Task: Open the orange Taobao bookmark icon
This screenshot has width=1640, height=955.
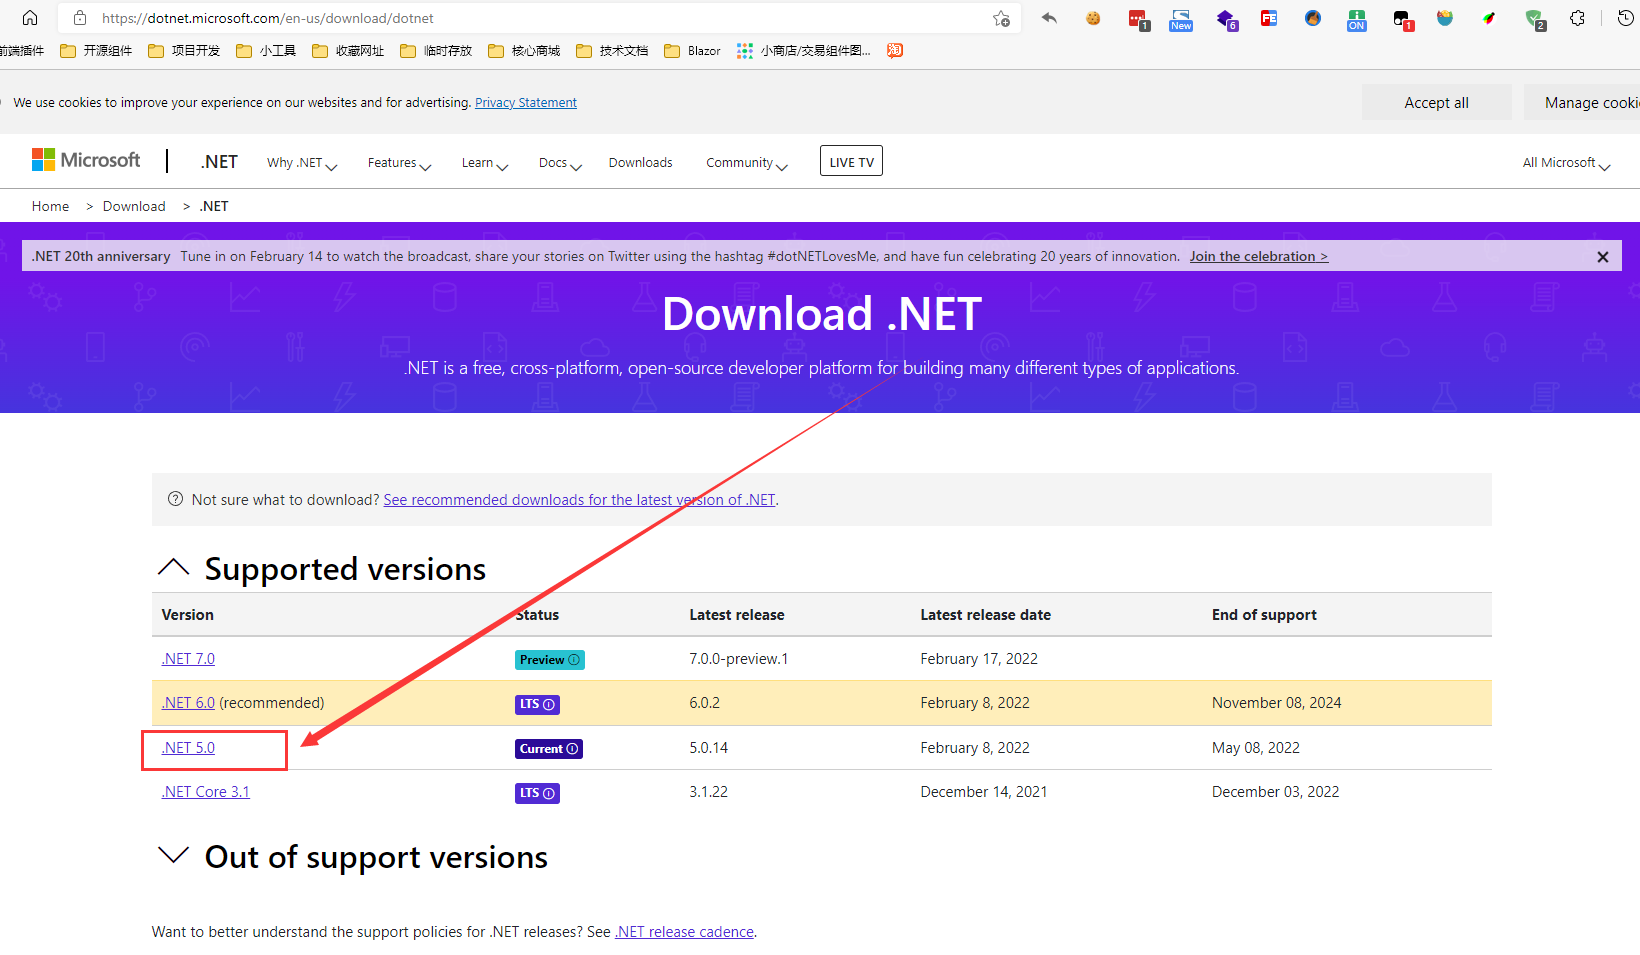Action: tap(895, 51)
